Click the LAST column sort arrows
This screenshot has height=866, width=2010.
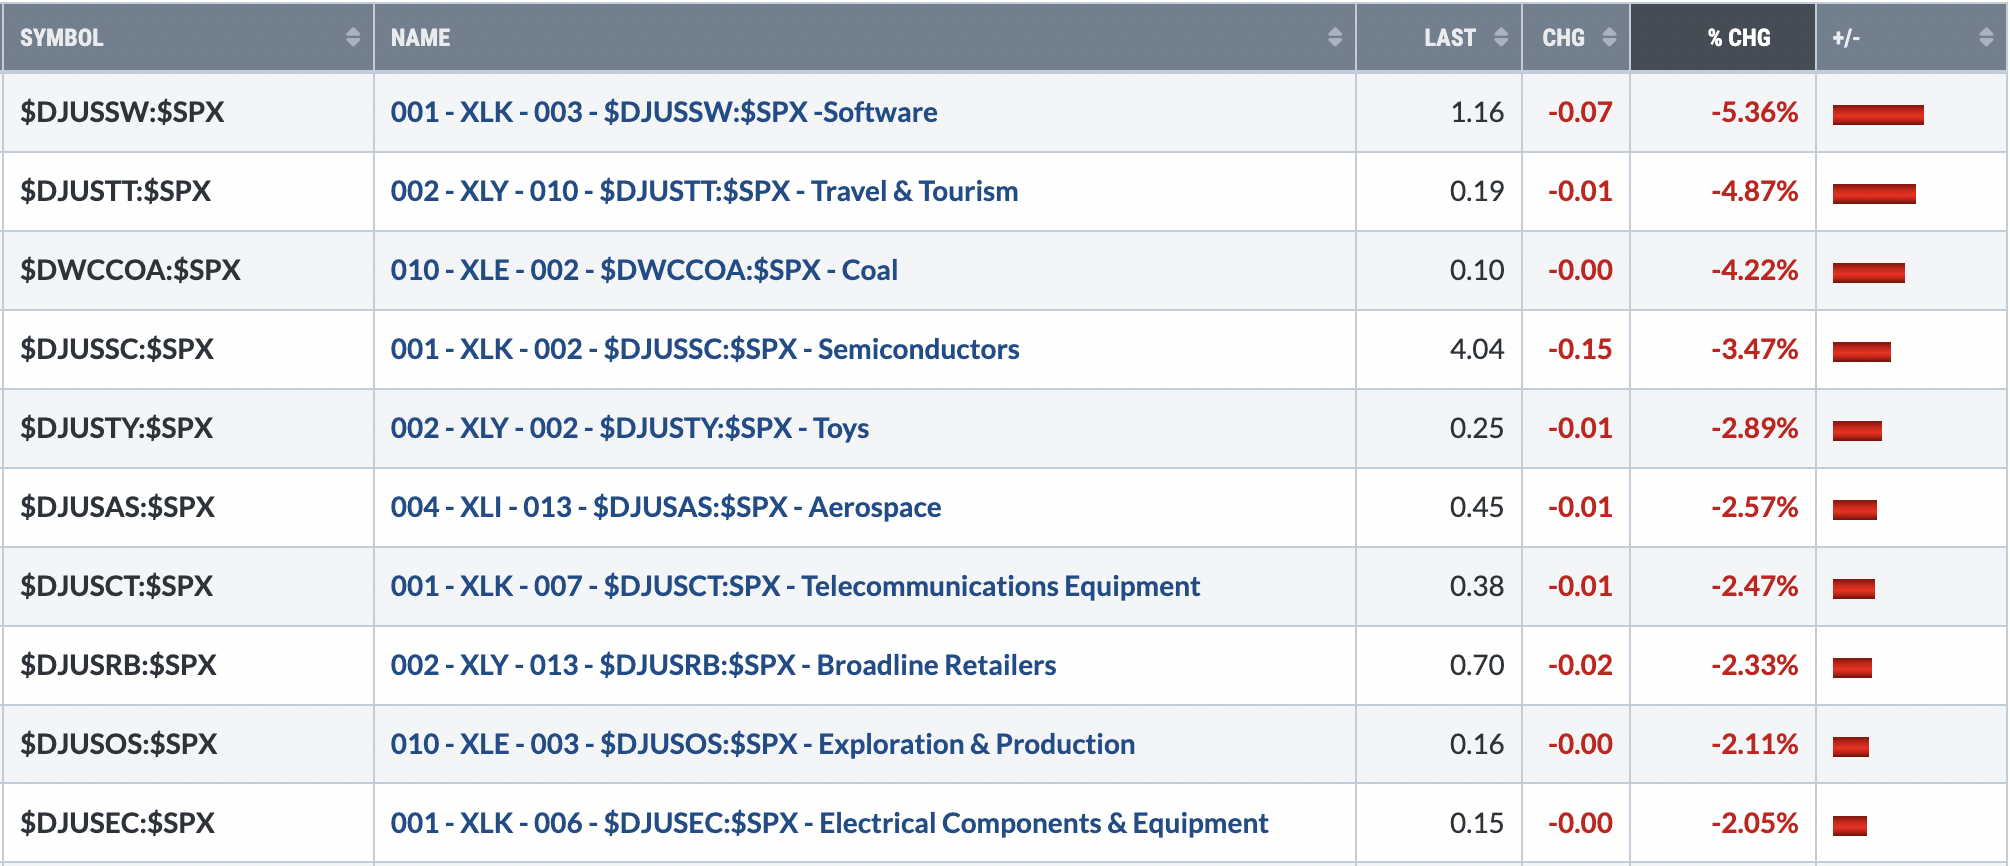coord(1500,37)
